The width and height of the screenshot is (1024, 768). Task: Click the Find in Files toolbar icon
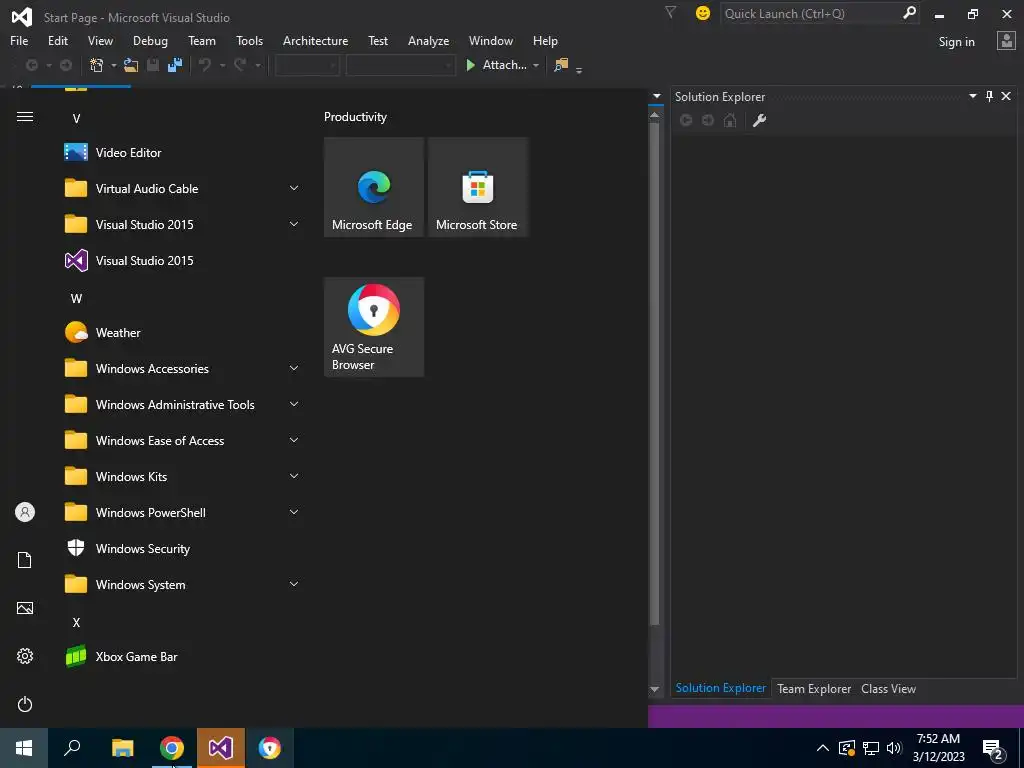(x=561, y=65)
